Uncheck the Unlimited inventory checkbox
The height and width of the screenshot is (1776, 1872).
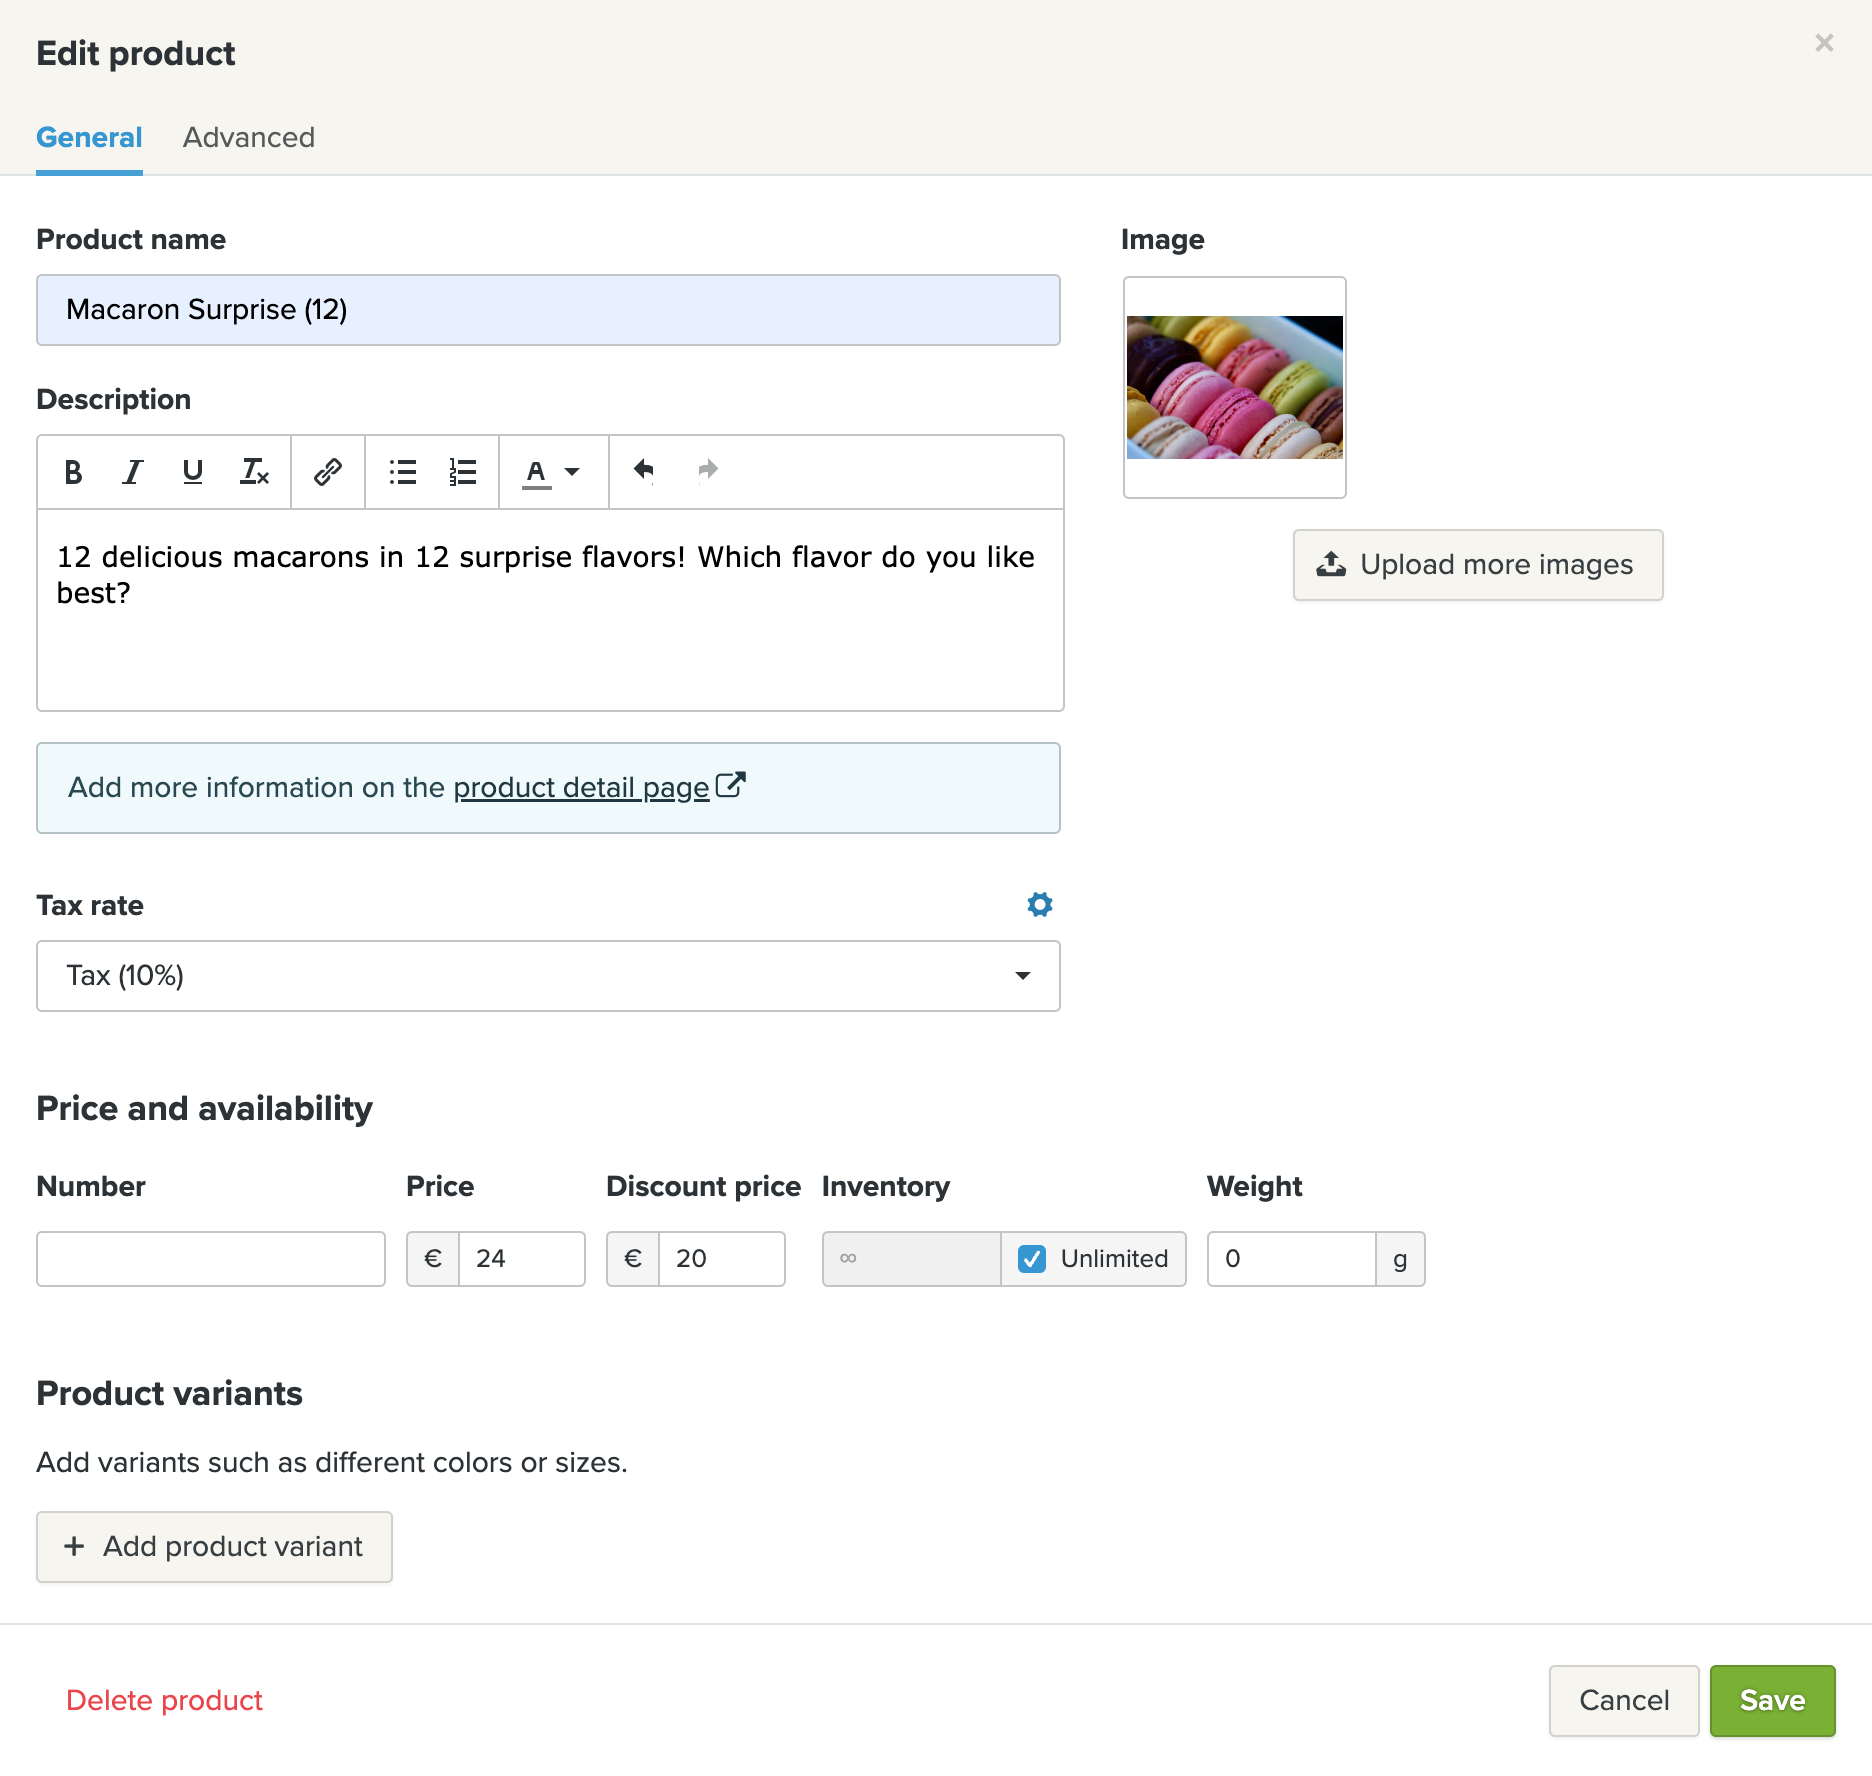(x=1032, y=1259)
